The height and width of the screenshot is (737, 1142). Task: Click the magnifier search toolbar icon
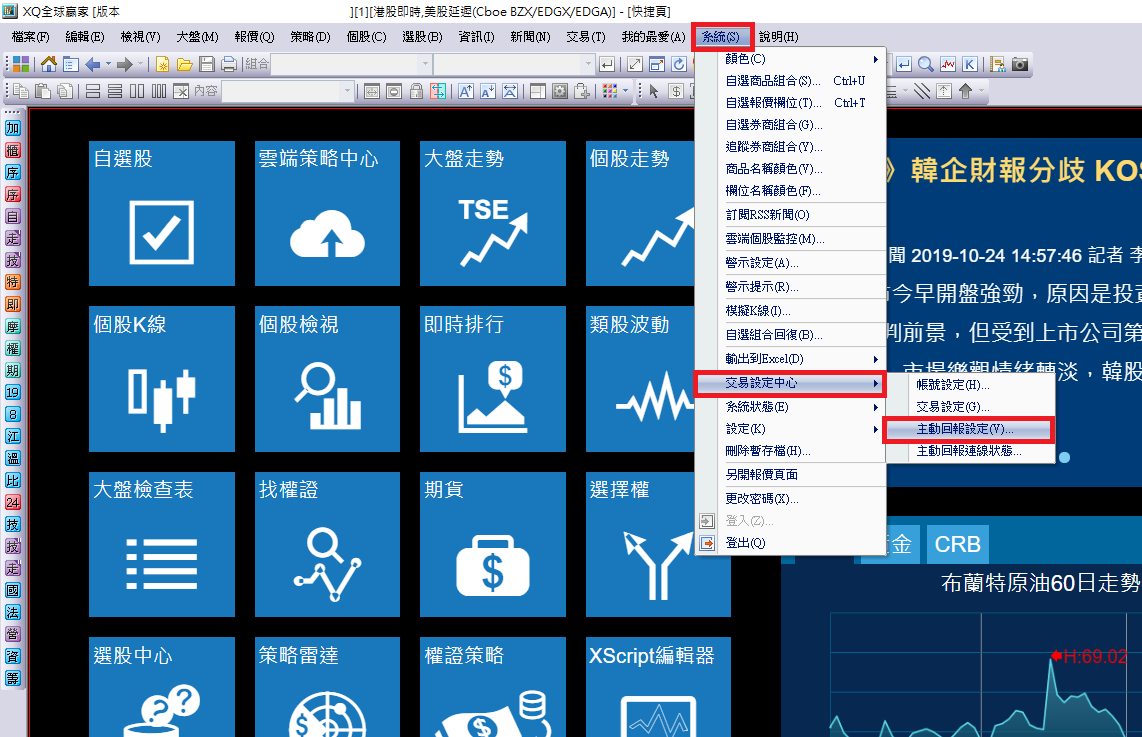click(x=926, y=65)
